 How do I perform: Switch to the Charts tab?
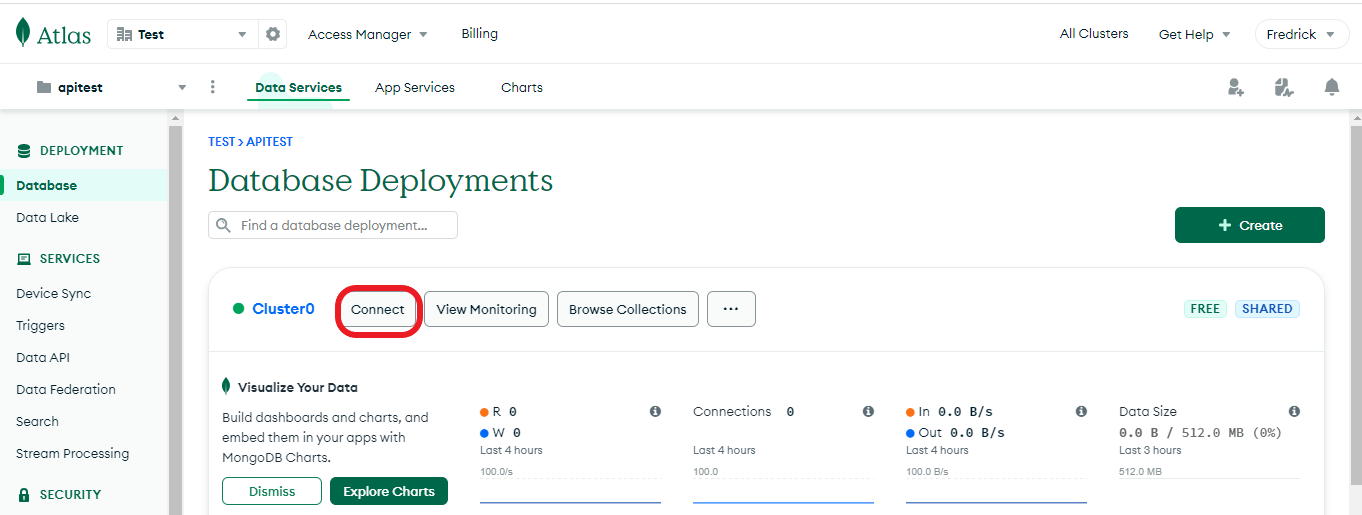pyautogui.click(x=522, y=87)
